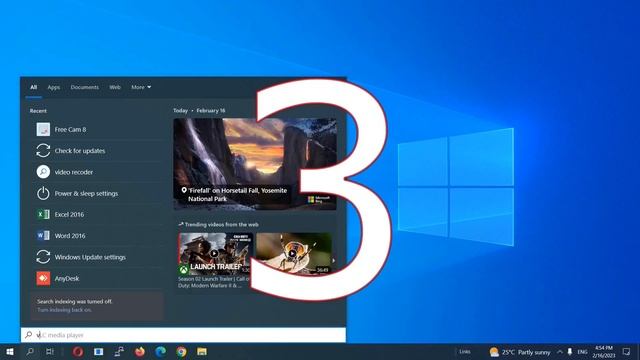Select the All search tab

tap(33, 87)
